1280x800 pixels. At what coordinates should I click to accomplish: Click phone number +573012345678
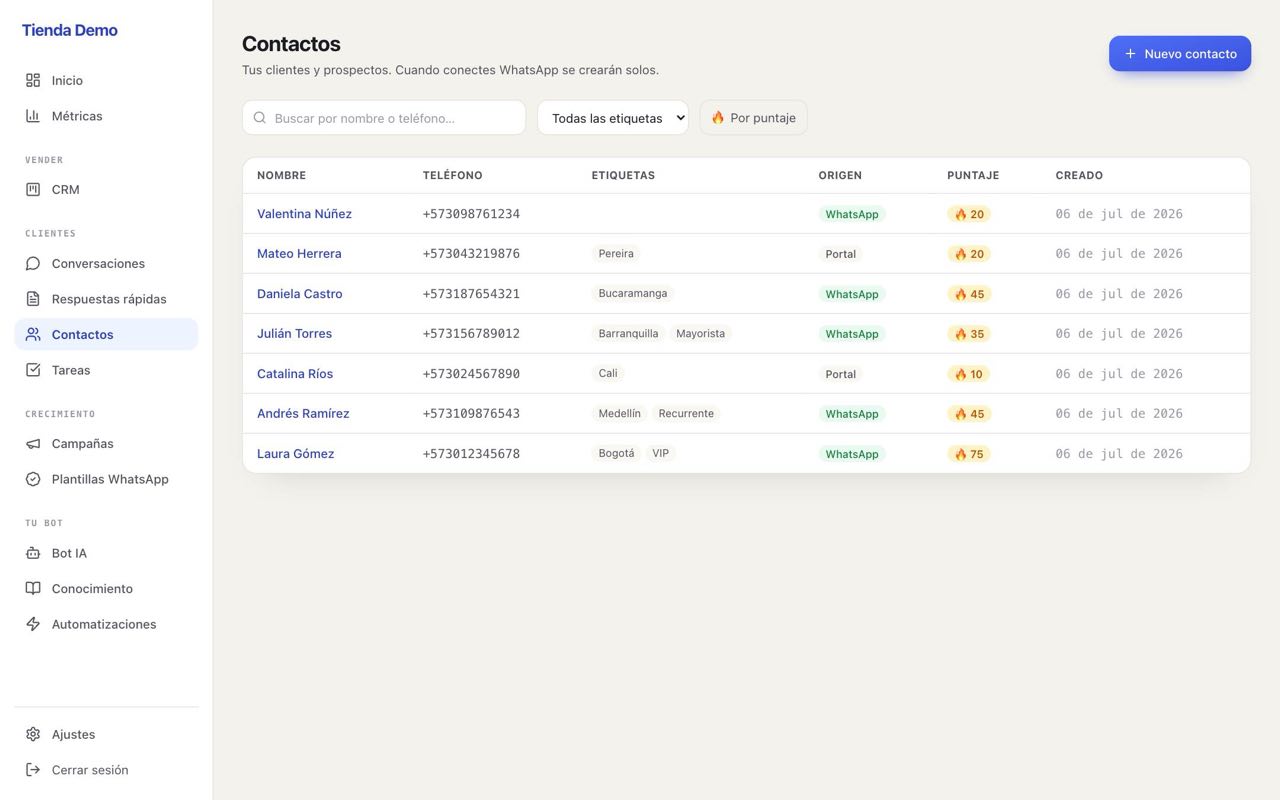(471, 454)
